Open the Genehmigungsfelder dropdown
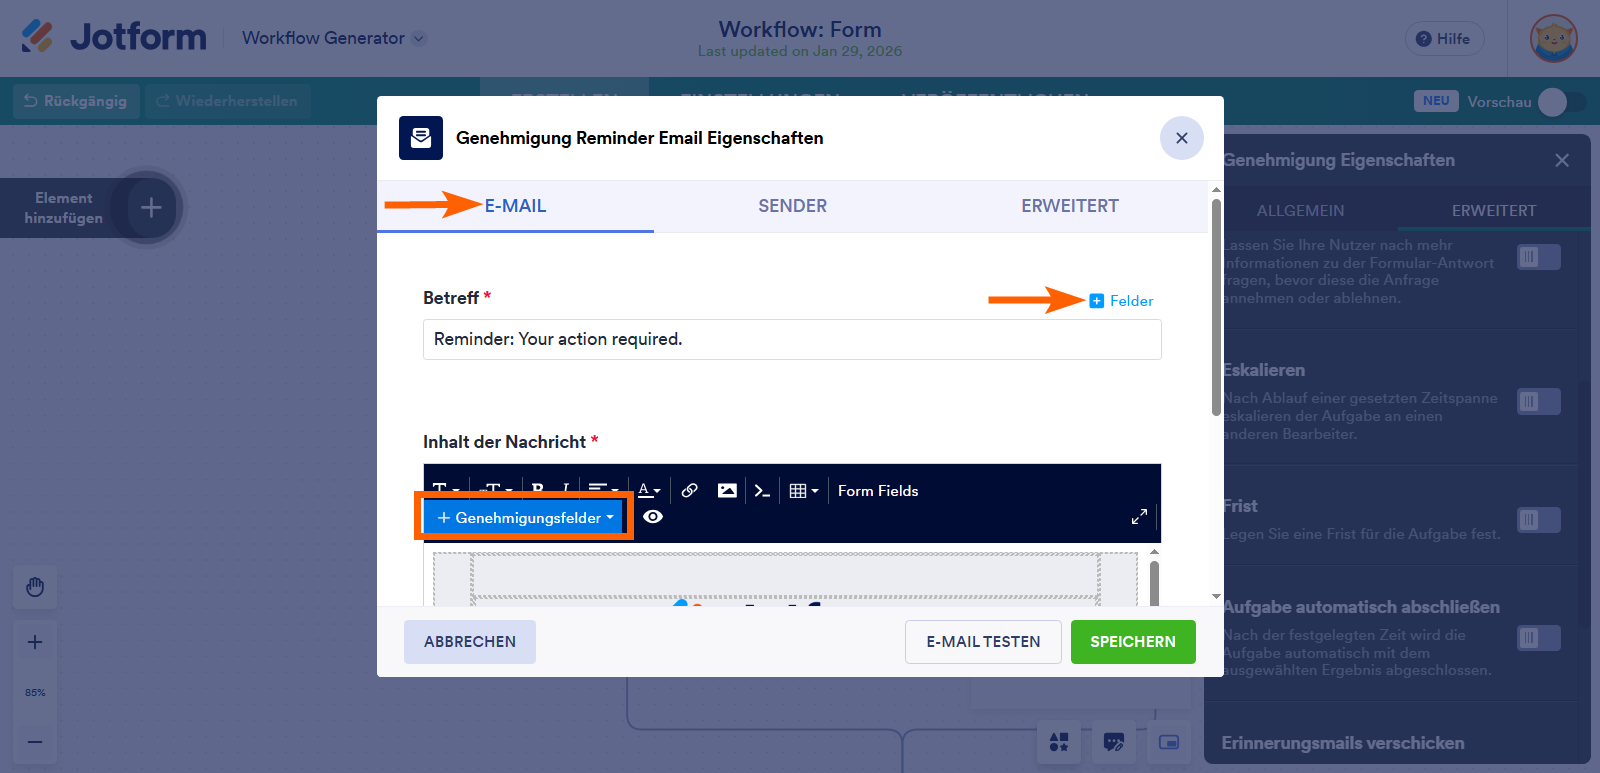Screen dimensions: 1600x773 click(525, 517)
